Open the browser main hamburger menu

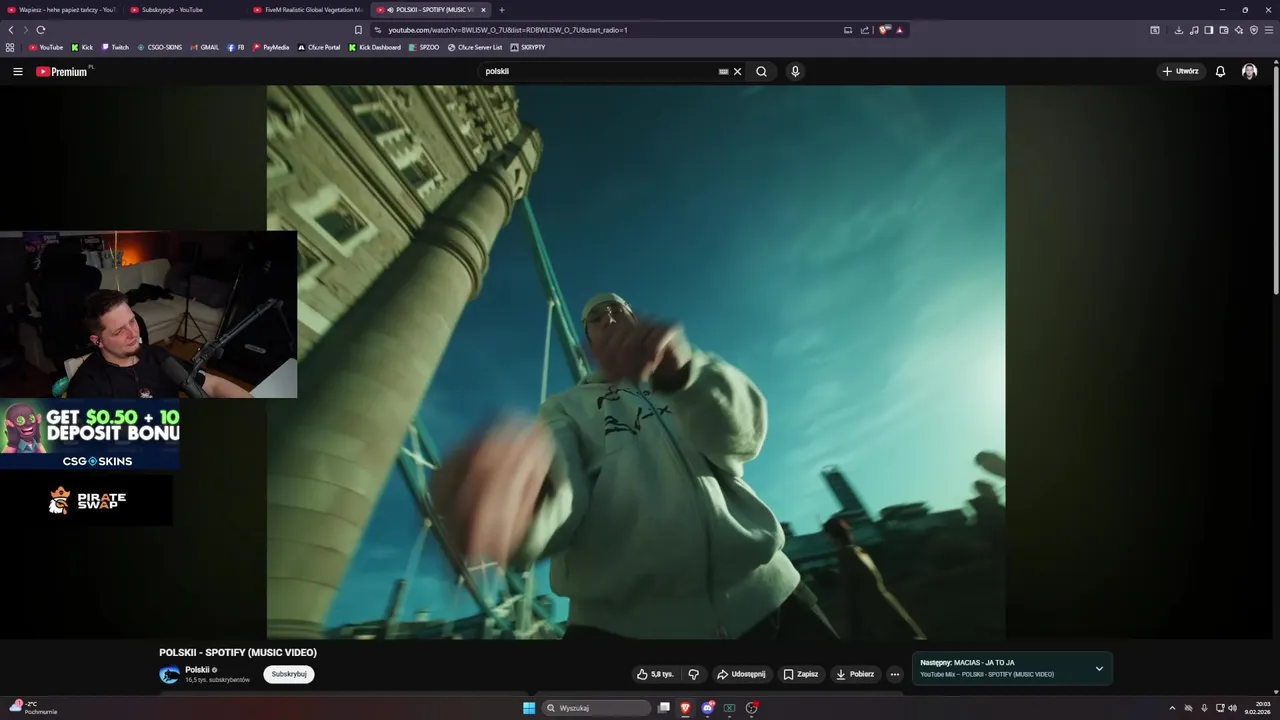coord(1269,30)
